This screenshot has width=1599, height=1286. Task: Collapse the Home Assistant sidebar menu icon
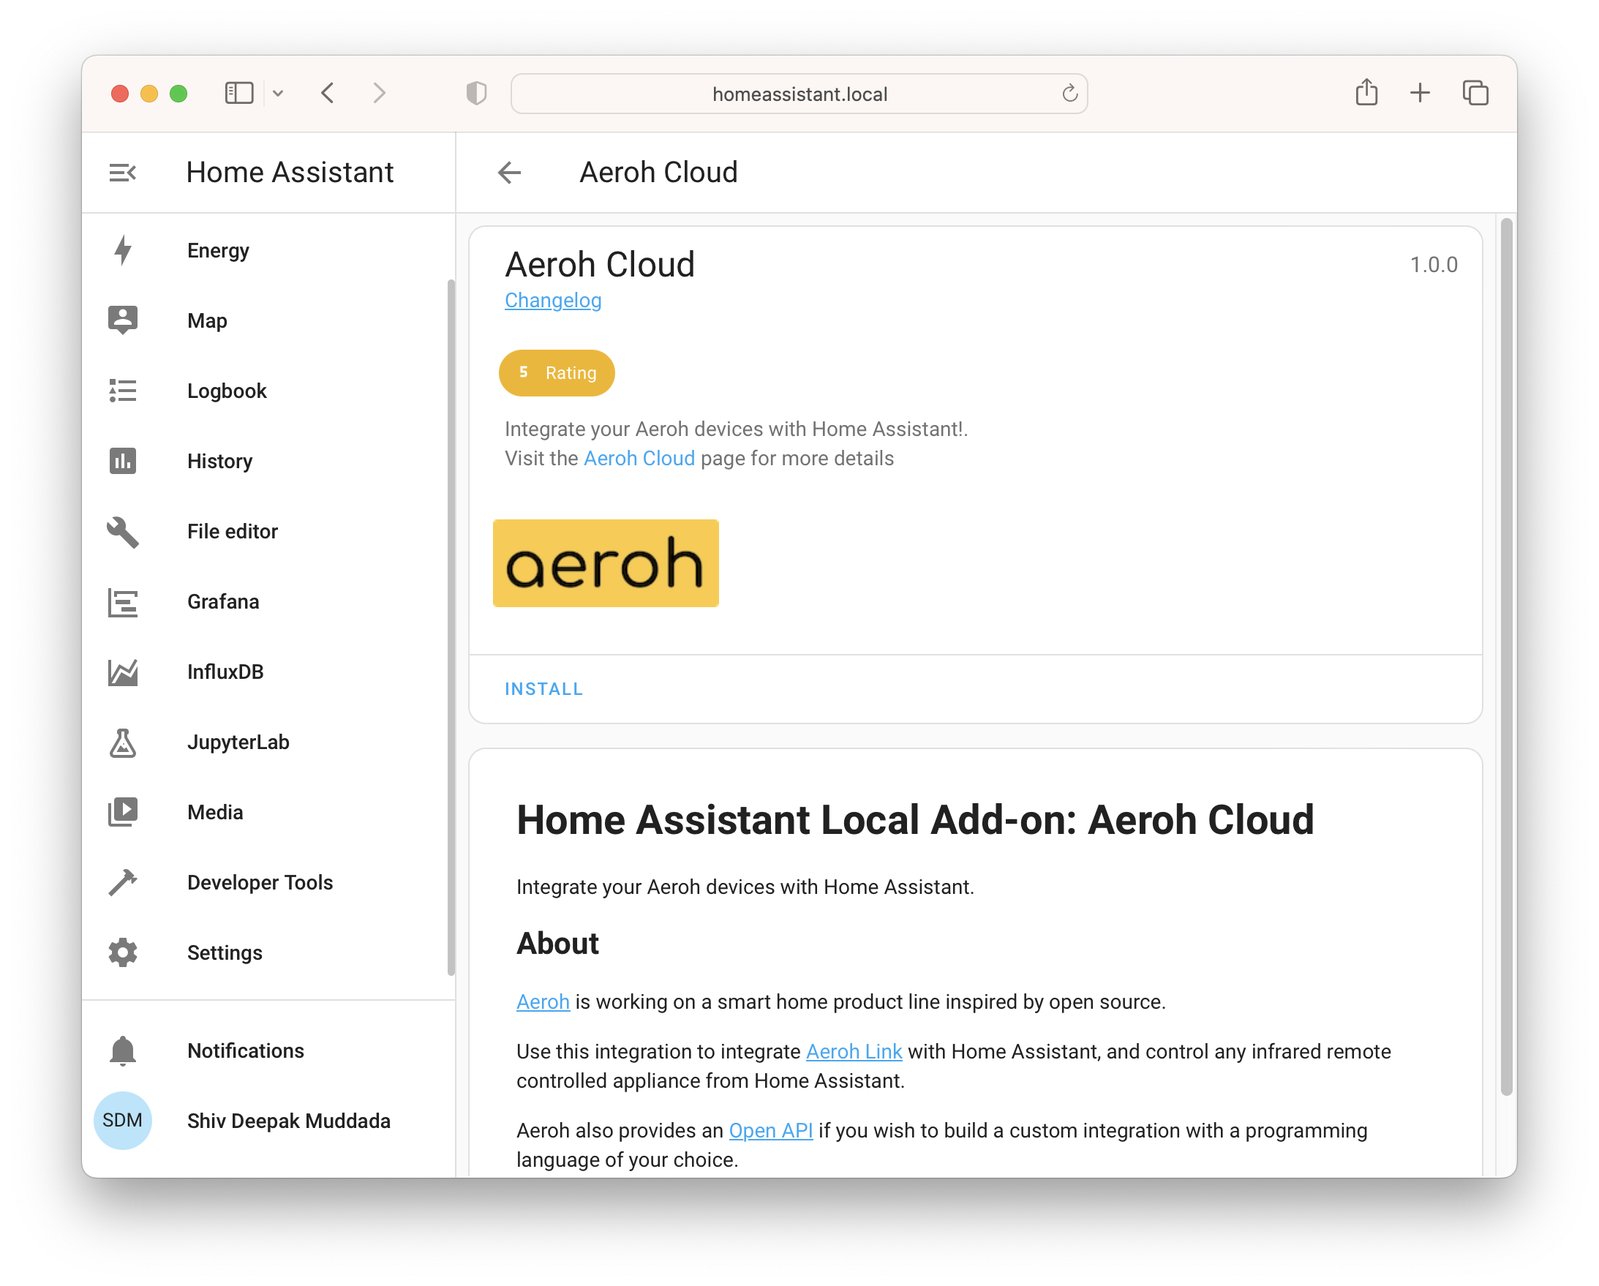point(122,173)
